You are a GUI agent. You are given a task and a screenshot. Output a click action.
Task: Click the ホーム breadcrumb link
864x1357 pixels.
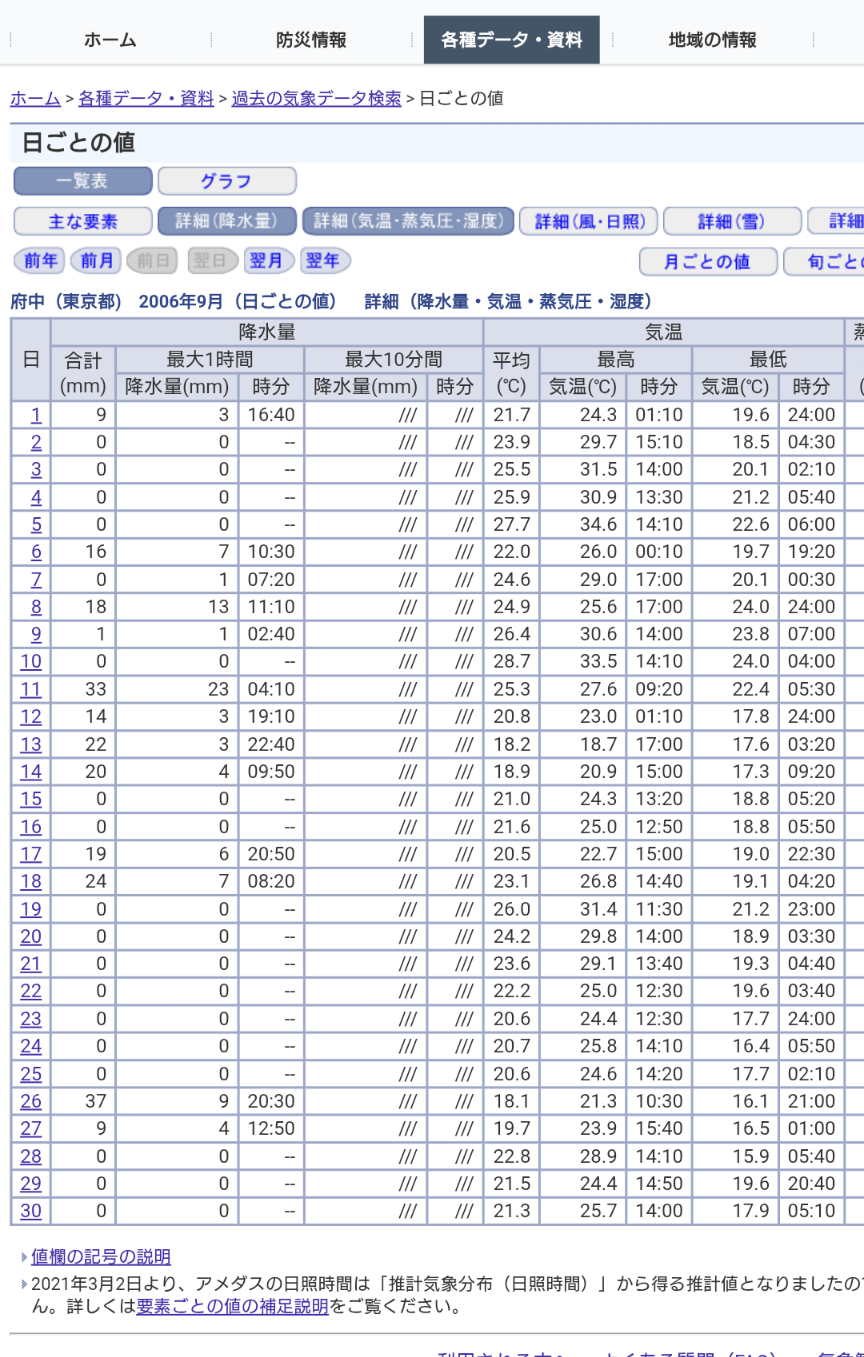click(34, 98)
